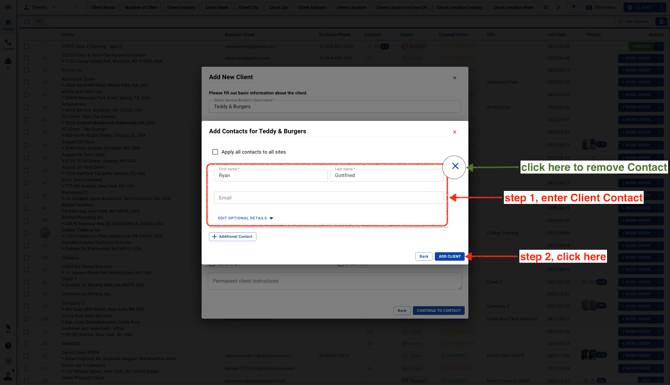Select the alante test client inc row checkbox
670x385 pixels.
click(x=26, y=94)
